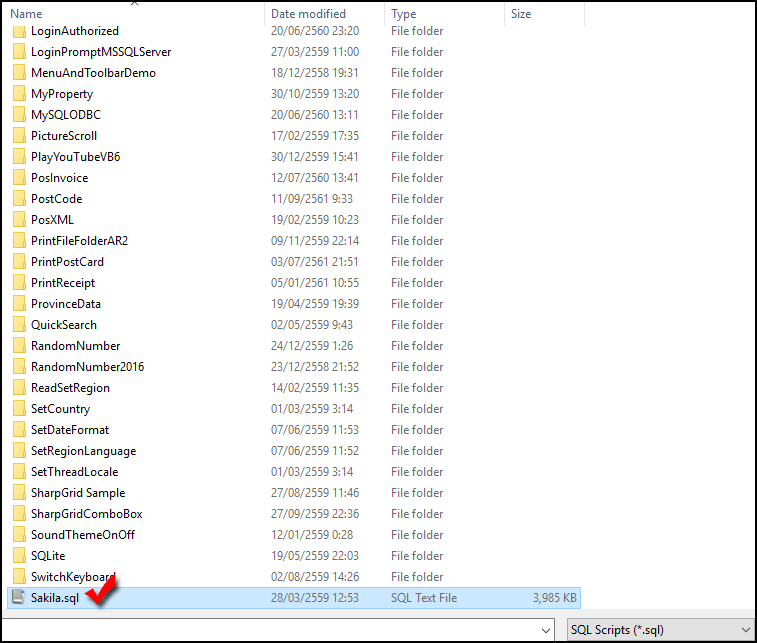Select the SoundThemeOnOff folder name
757x643 pixels.
83,535
